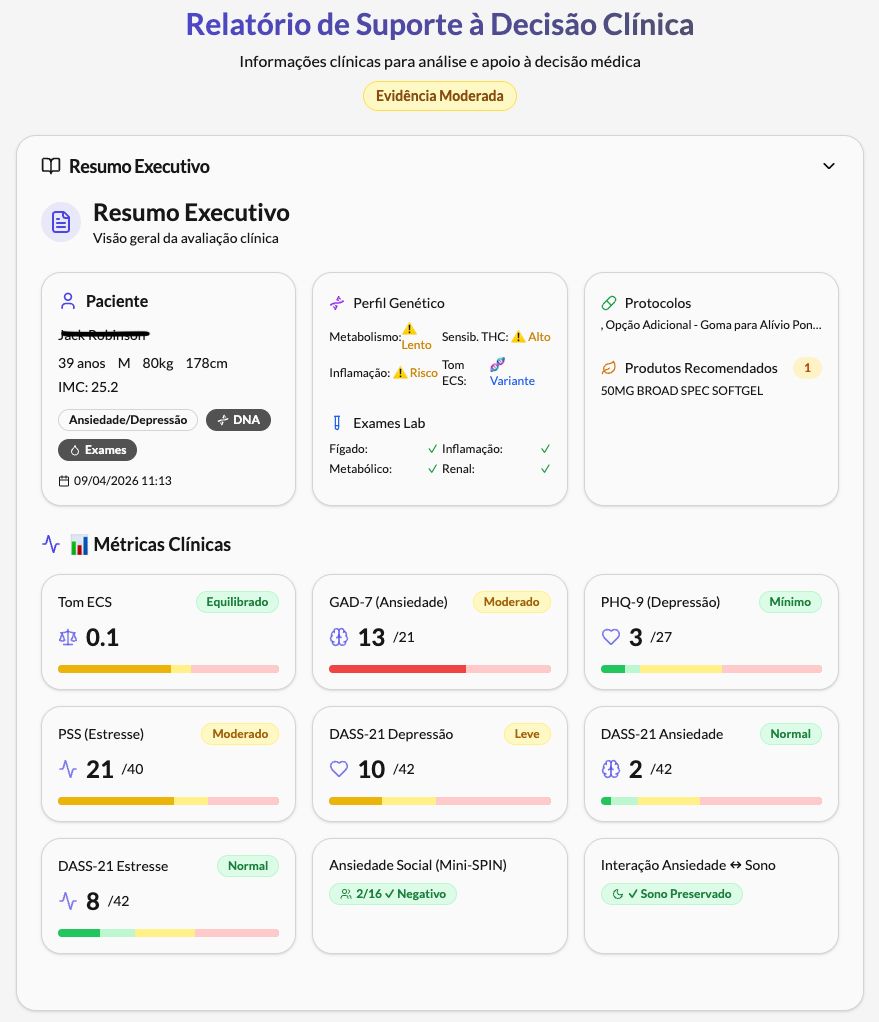Click the brain icon in GAD-7 card

(x=339, y=637)
